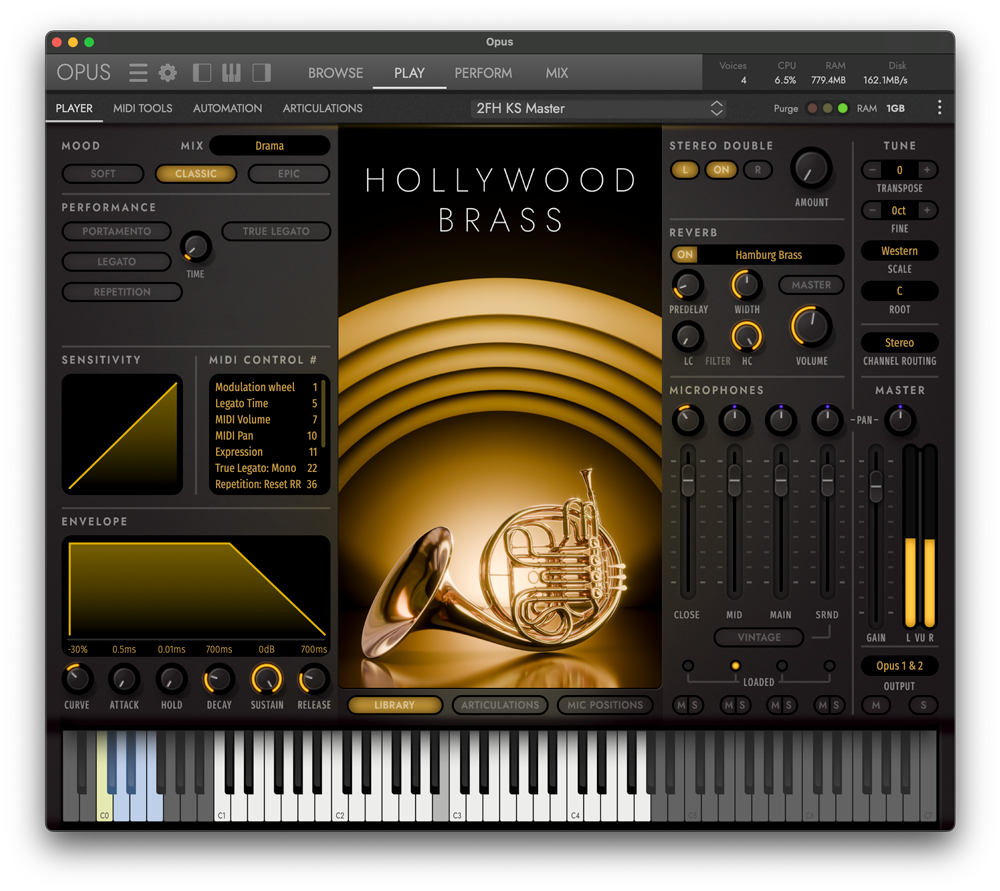Toggle the left sidebar panel icon

point(202,73)
